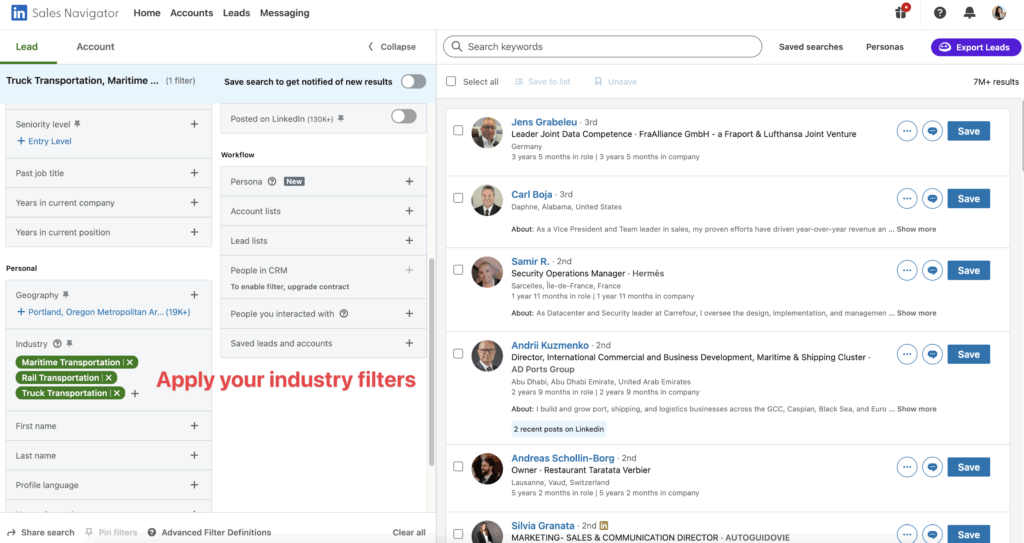The image size is (1024, 543).
Task: Switch to the Account tab
Action: (x=95, y=47)
